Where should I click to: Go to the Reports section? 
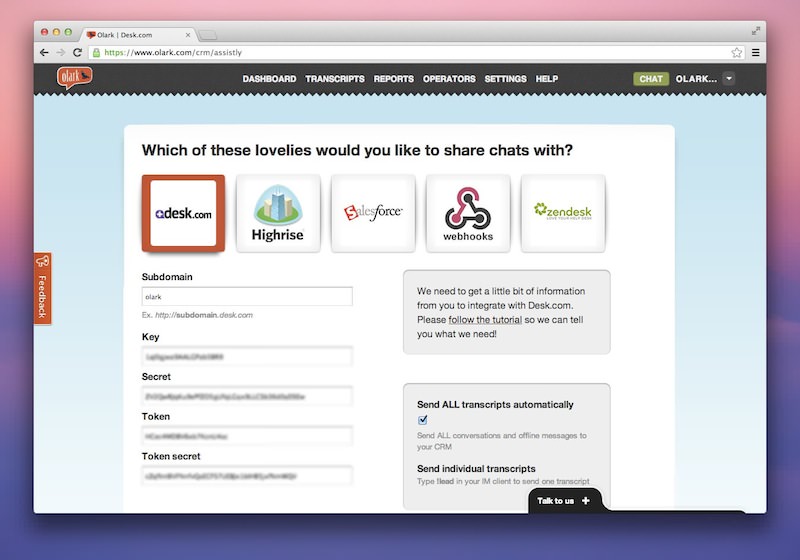[394, 79]
